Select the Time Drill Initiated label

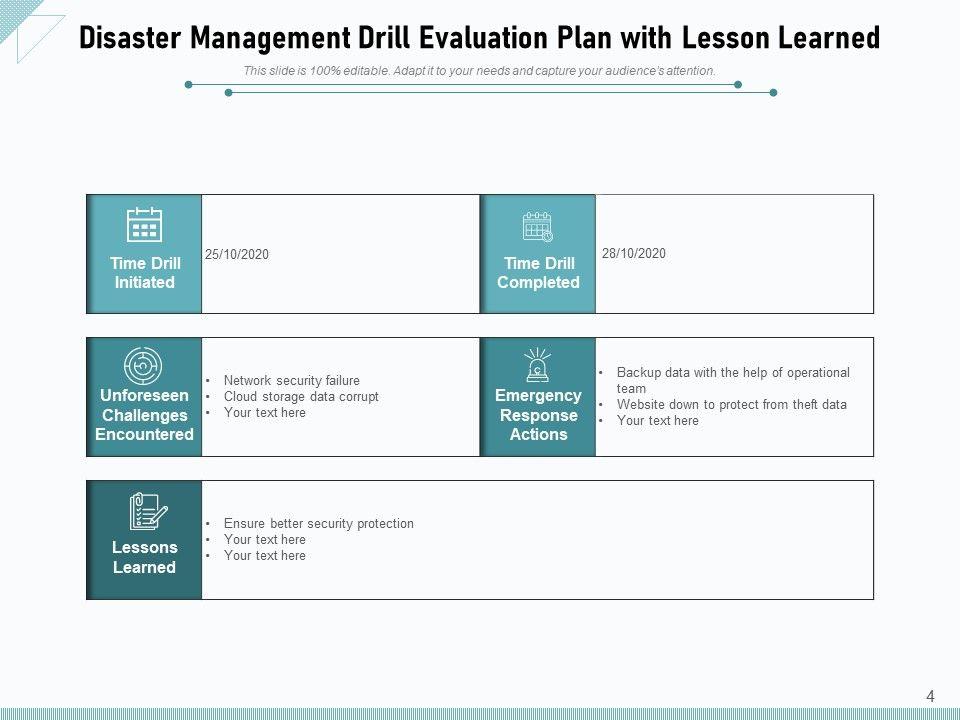(145, 273)
